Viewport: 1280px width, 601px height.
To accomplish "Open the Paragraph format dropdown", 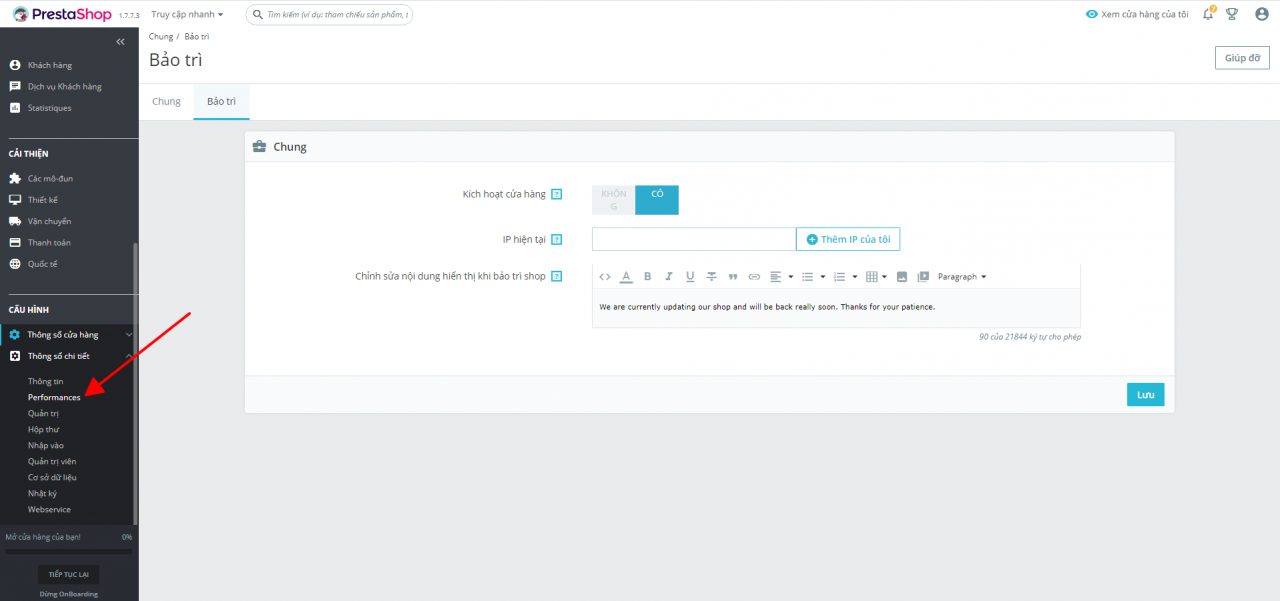I will pos(961,277).
